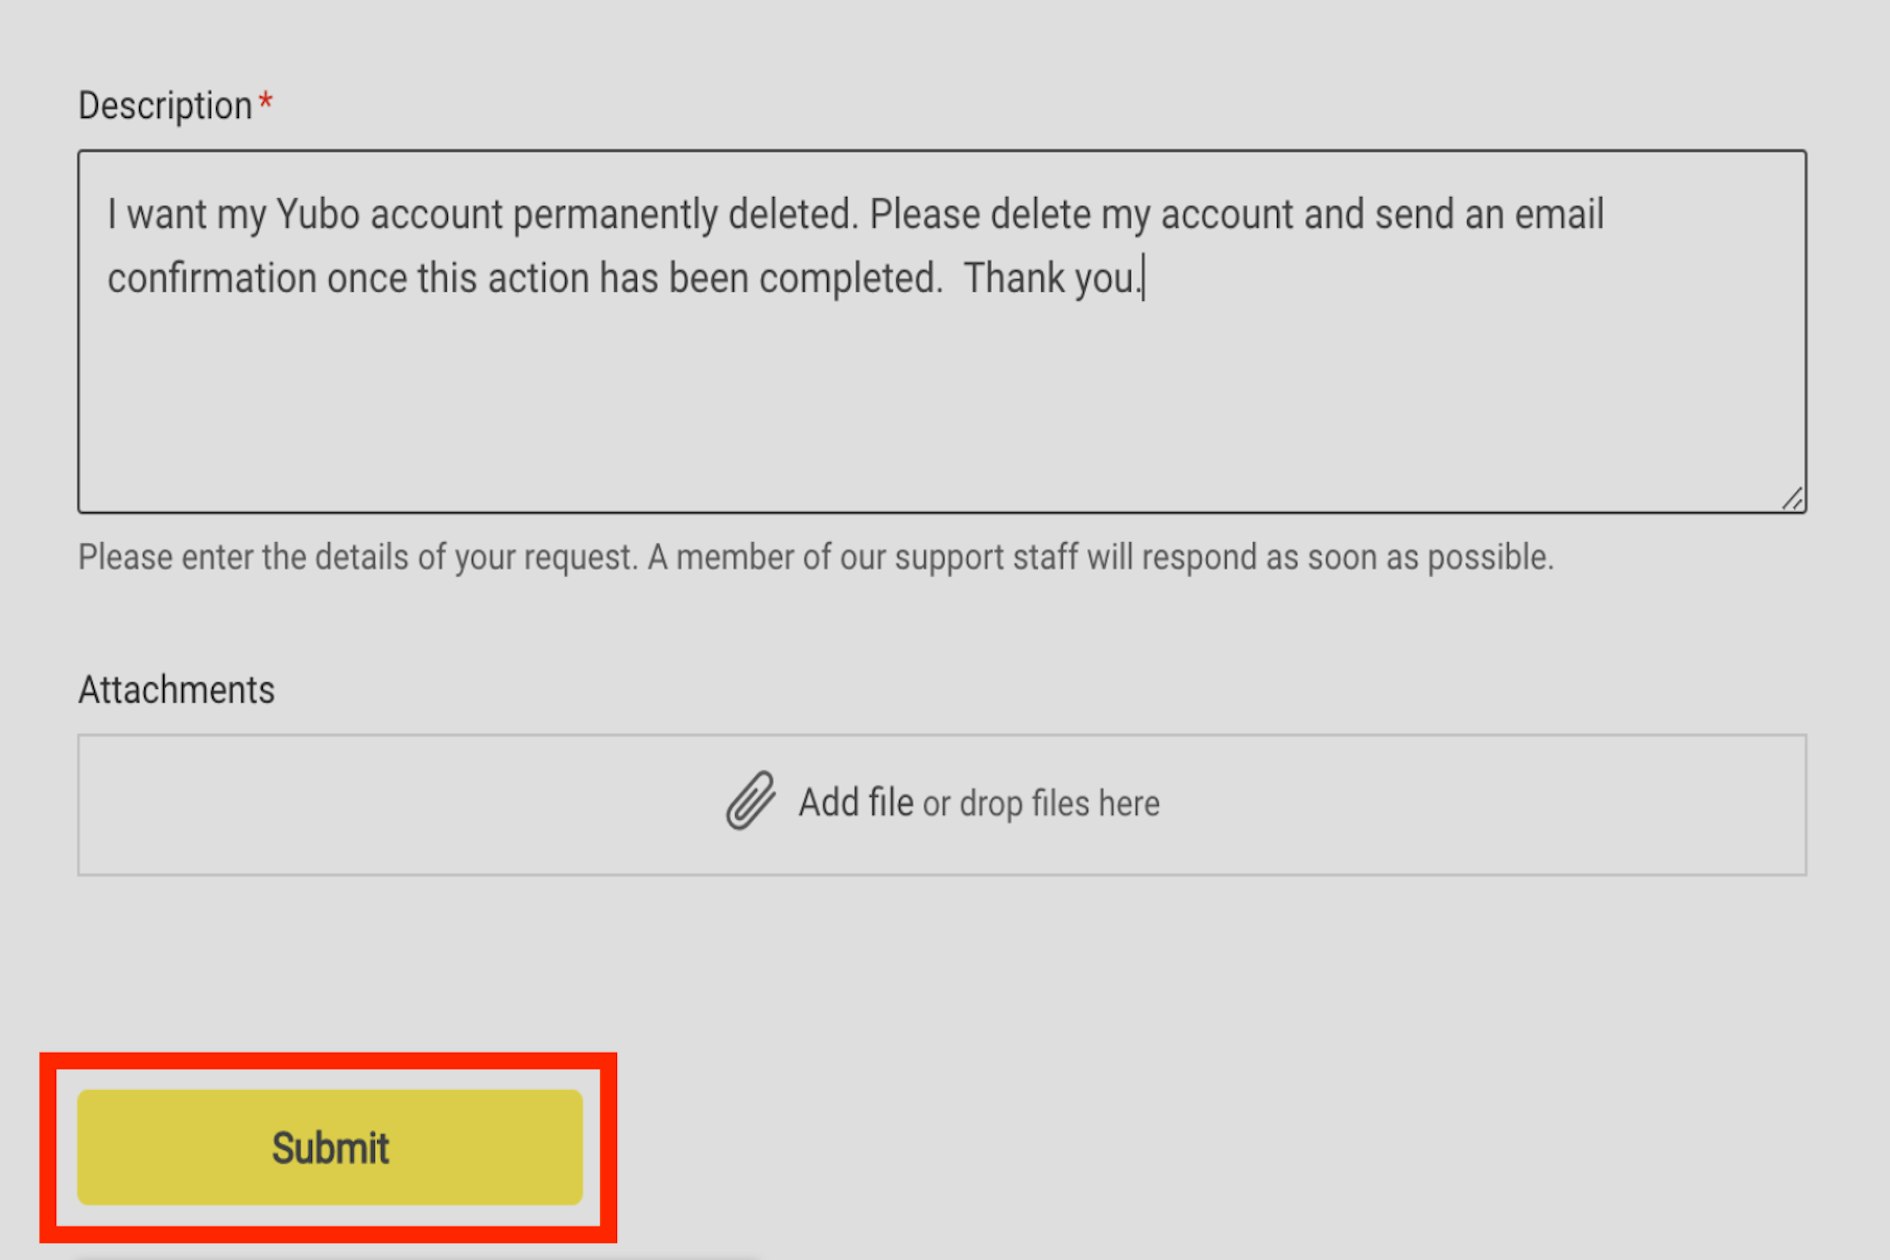Open the Add file link
Viewport: 1890px width, 1260px height.
tap(855, 802)
